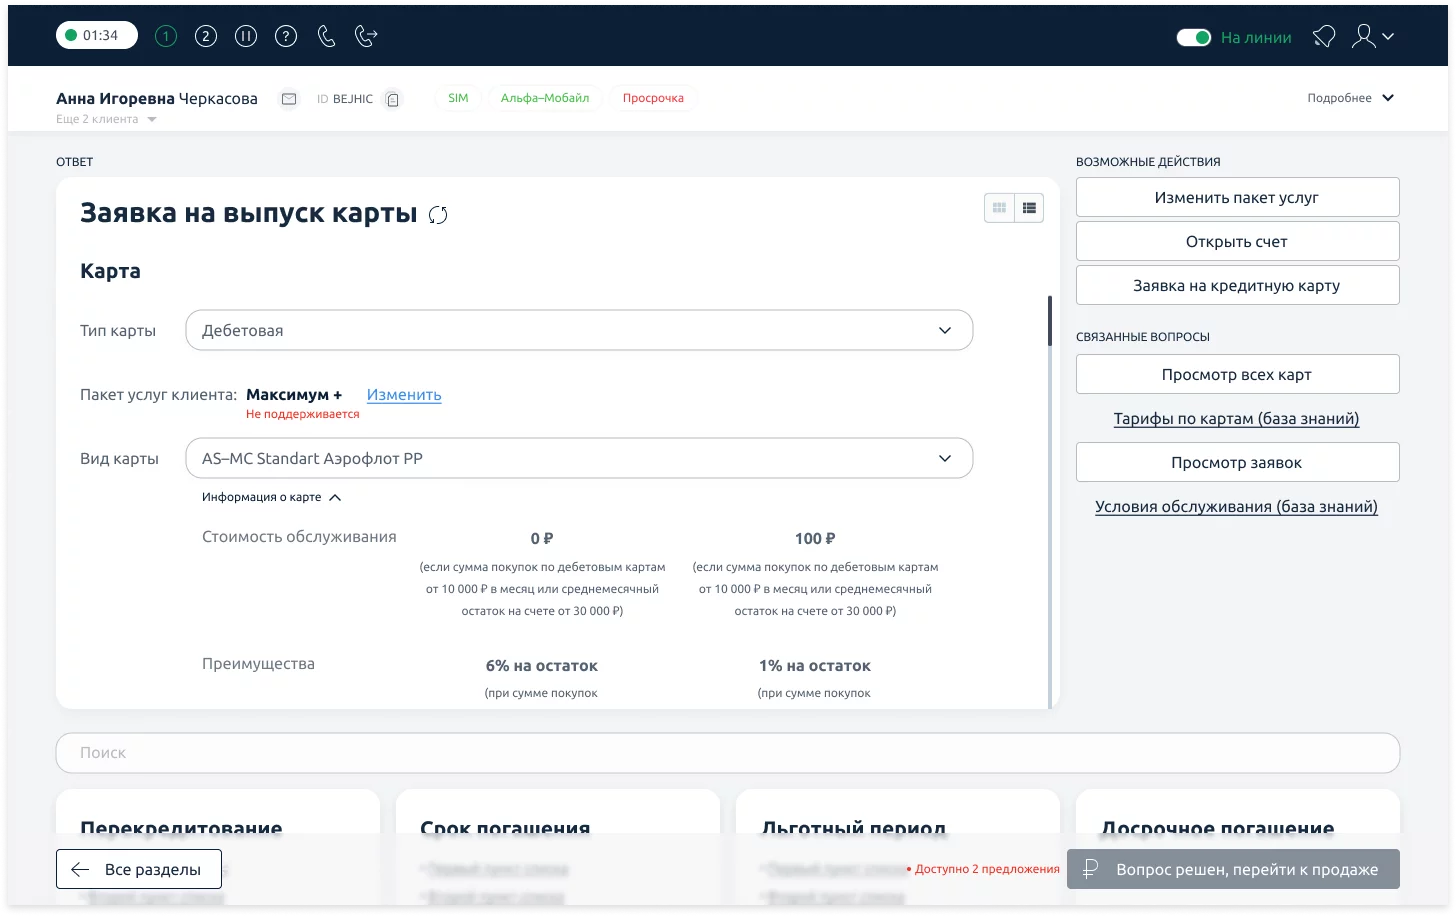Click the '1% на остаток' benefit
The height and width of the screenshot is (916, 1456).
(x=815, y=666)
